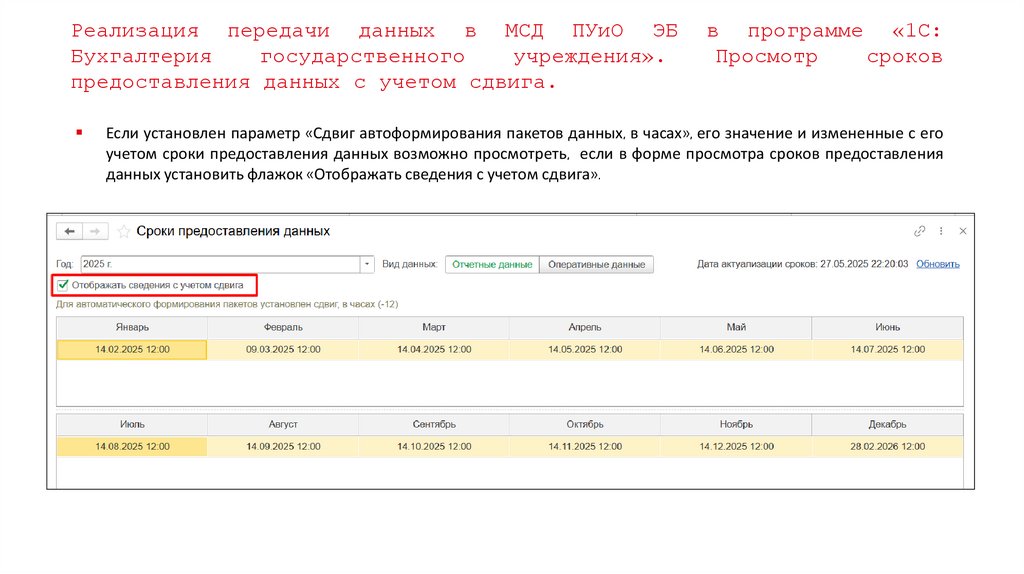Image resolution: width=1024 pixels, height=574 pixels.
Task: Select the cell 28.02.2026 12:00
Action: click(x=888, y=447)
